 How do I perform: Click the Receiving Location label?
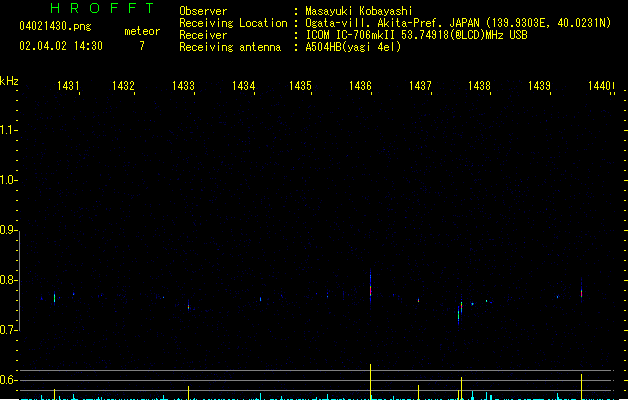tap(233, 23)
